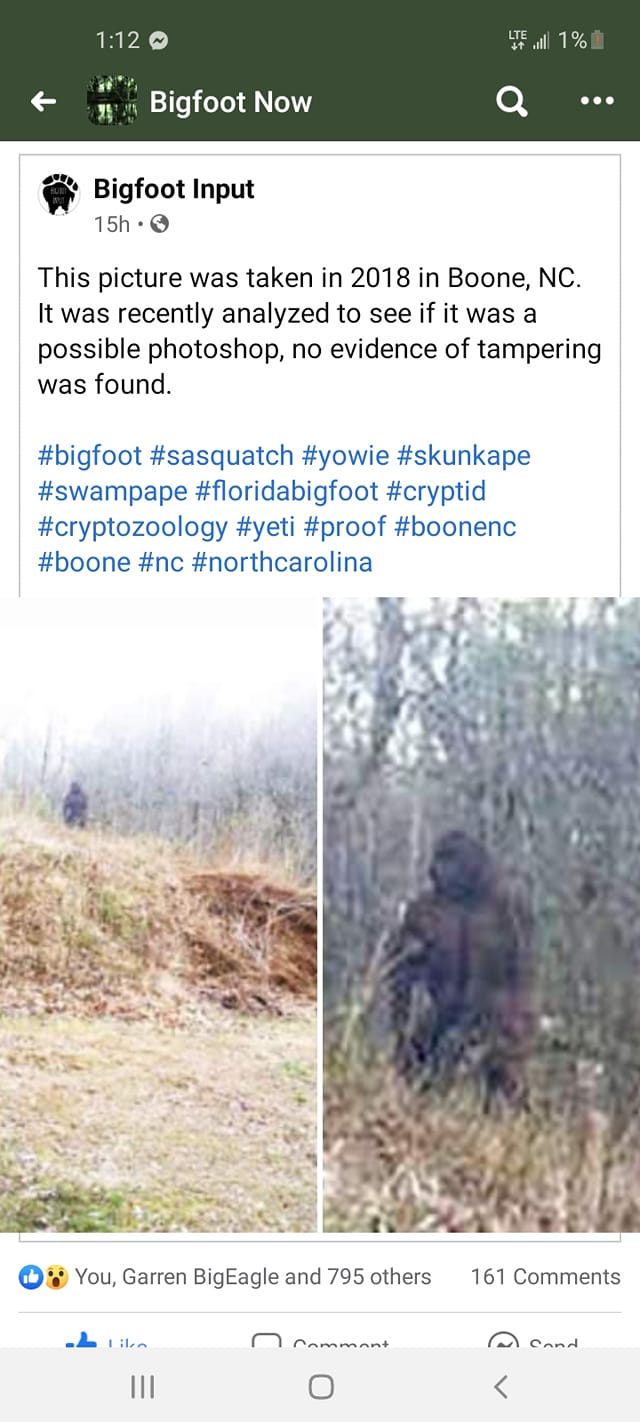
Task: Open the Bigfoot Input page name
Action: [x=174, y=189]
